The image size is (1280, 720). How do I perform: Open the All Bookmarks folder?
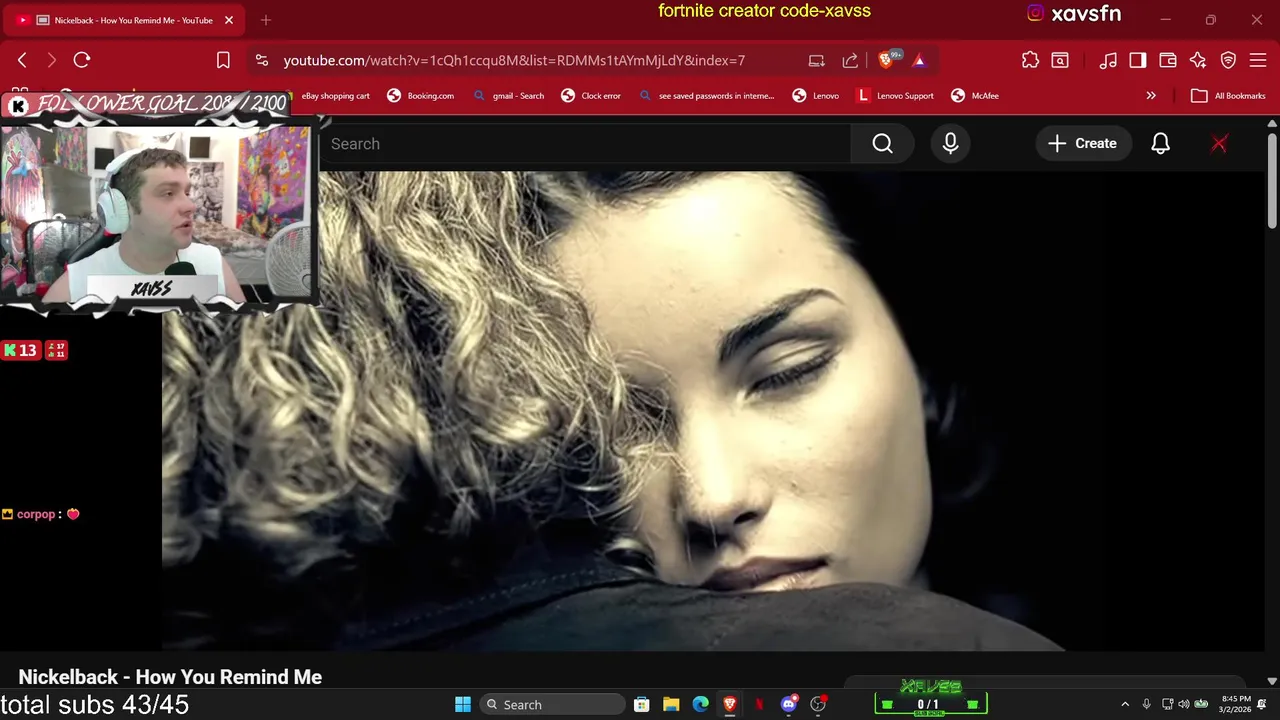(1229, 96)
